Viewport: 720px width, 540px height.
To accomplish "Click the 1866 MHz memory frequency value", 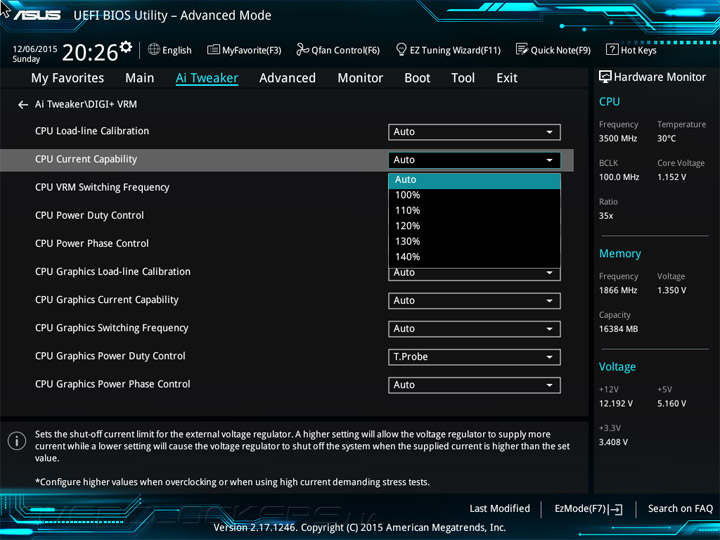I will point(618,291).
